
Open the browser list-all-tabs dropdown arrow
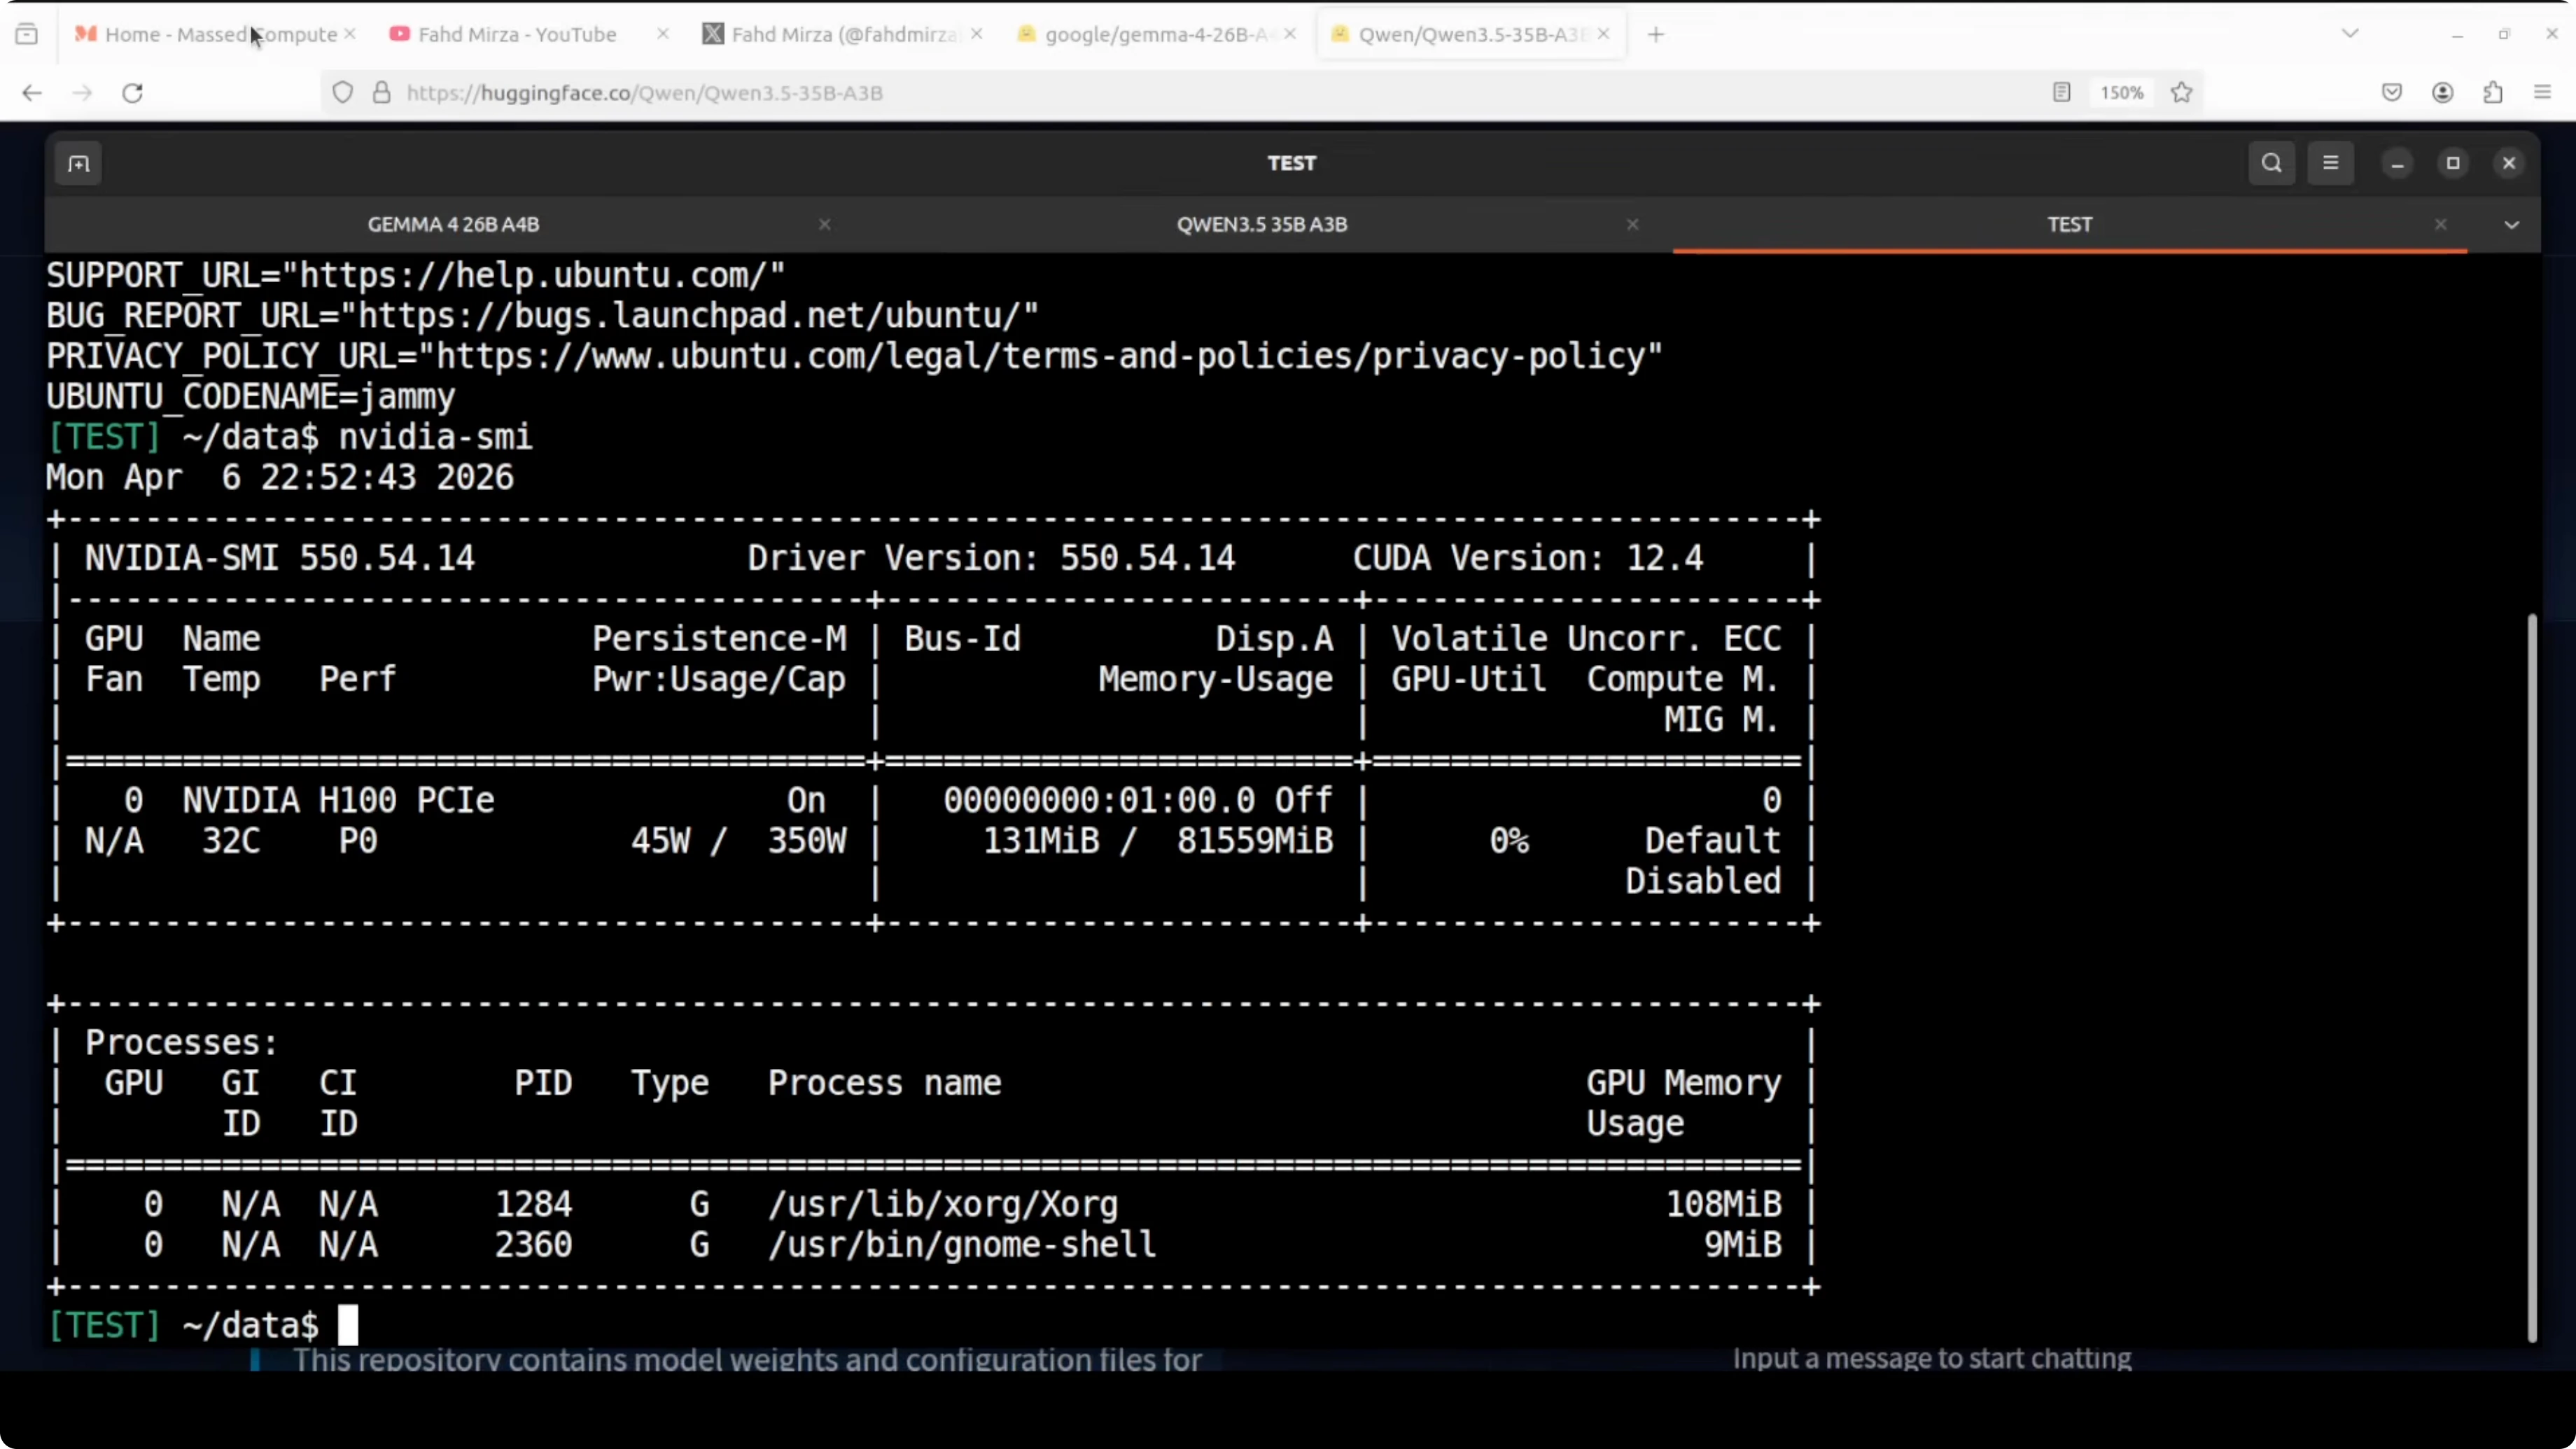[2350, 34]
